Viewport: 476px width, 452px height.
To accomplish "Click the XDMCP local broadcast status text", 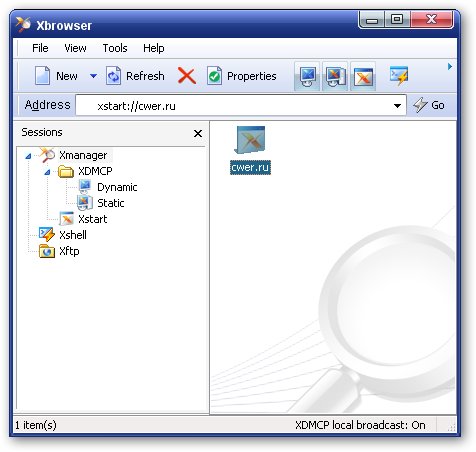I will [360, 425].
